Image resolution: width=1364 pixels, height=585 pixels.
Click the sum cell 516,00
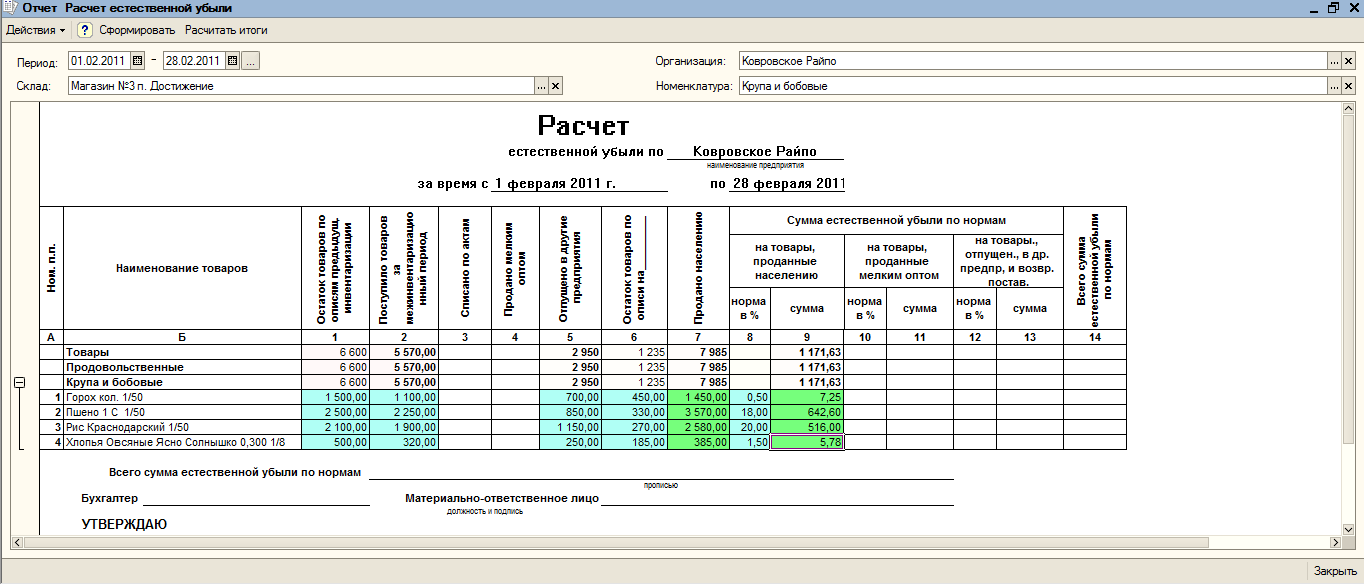click(x=807, y=428)
